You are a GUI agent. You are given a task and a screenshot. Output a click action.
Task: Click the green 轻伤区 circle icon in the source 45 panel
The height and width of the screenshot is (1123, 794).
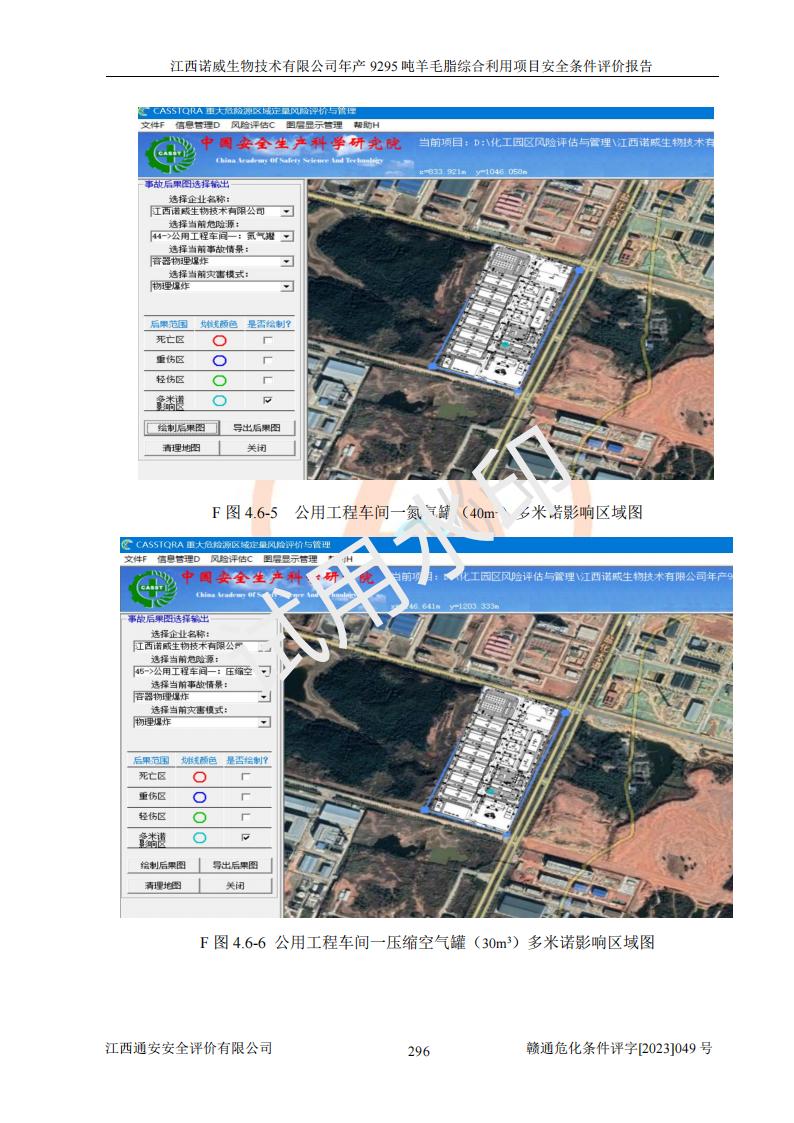point(200,817)
